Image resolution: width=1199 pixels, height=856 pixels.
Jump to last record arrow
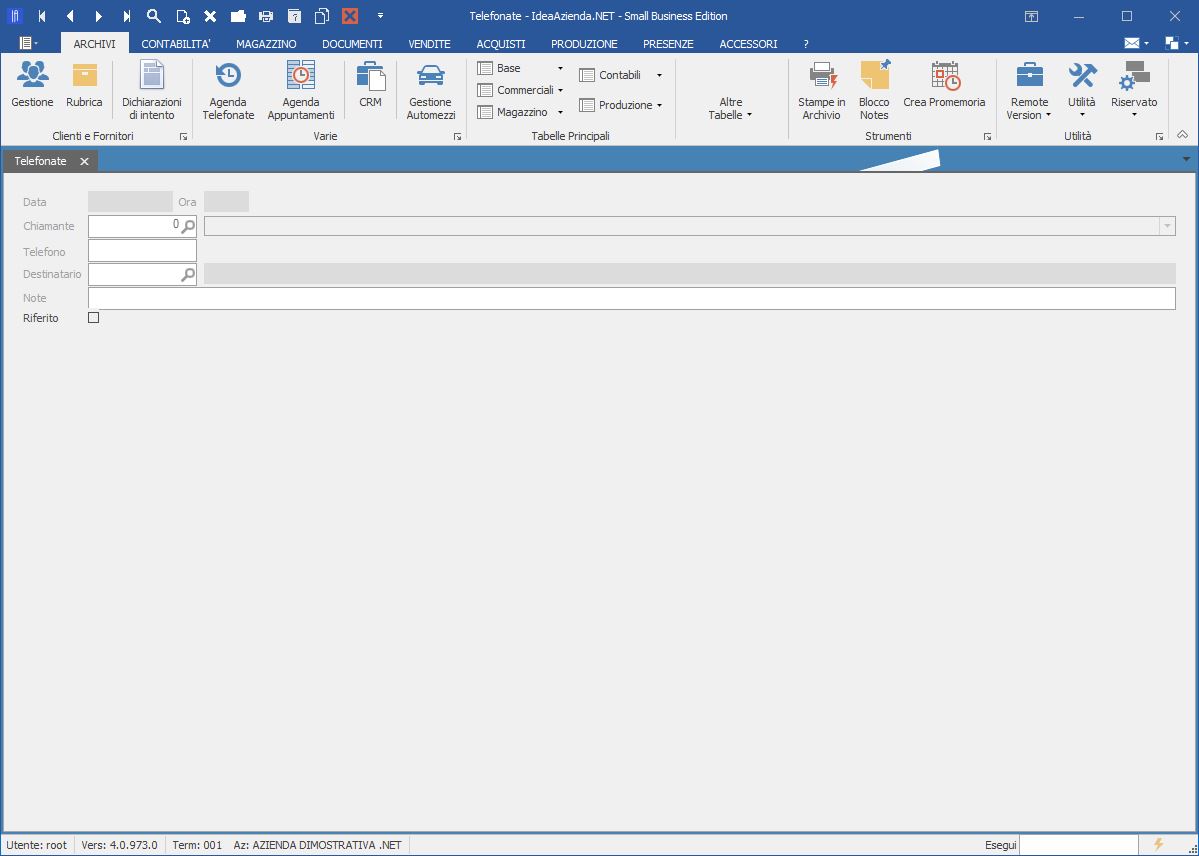tap(127, 16)
